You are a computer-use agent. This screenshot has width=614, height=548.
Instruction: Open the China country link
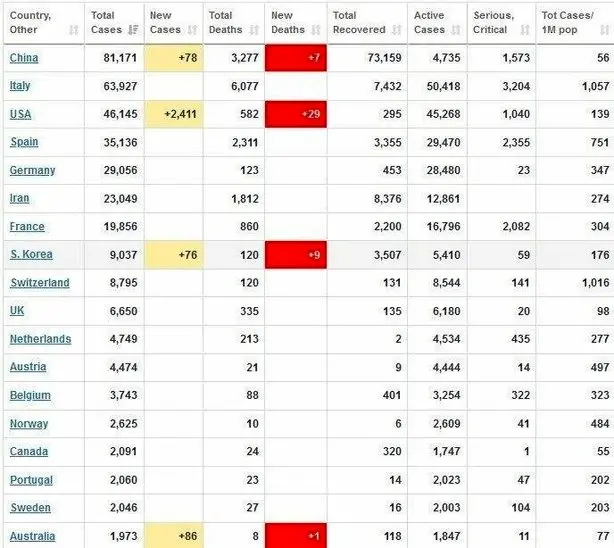pyautogui.click(x=24, y=58)
